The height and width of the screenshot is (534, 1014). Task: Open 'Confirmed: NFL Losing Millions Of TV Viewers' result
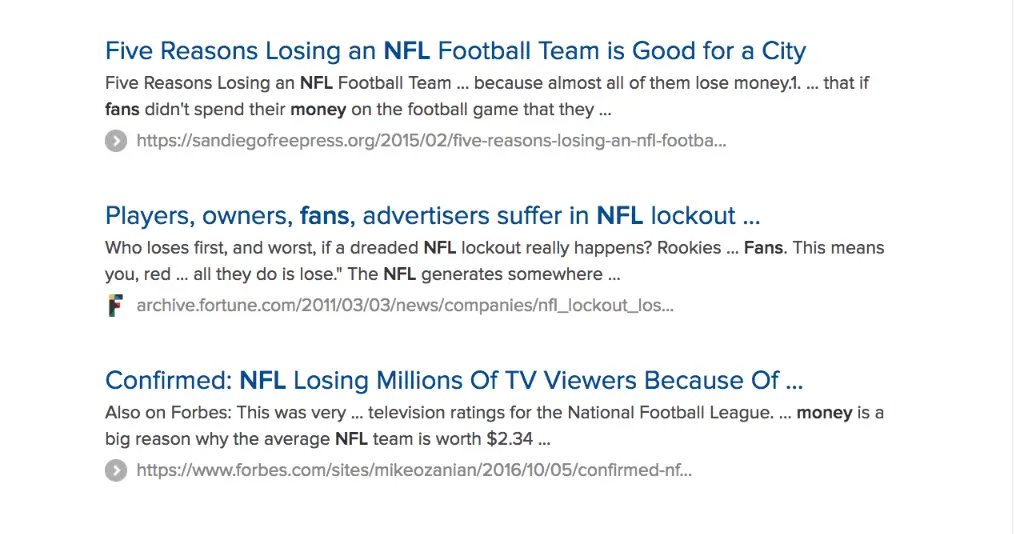[x=454, y=381]
